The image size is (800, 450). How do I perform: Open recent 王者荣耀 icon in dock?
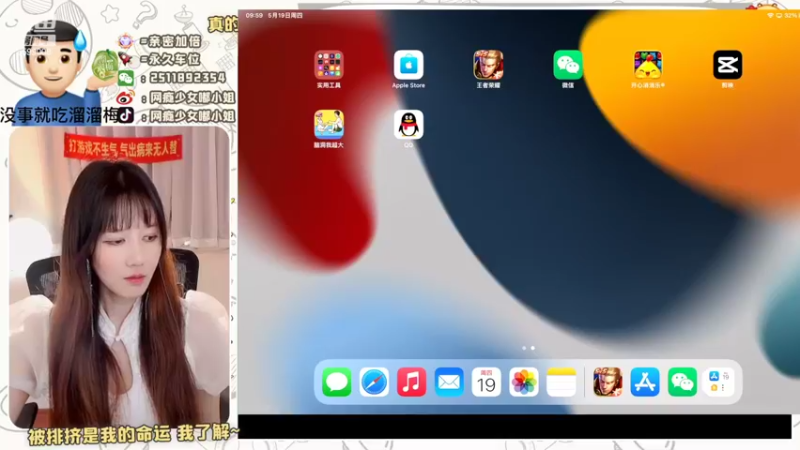pyautogui.click(x=608, y=382)
